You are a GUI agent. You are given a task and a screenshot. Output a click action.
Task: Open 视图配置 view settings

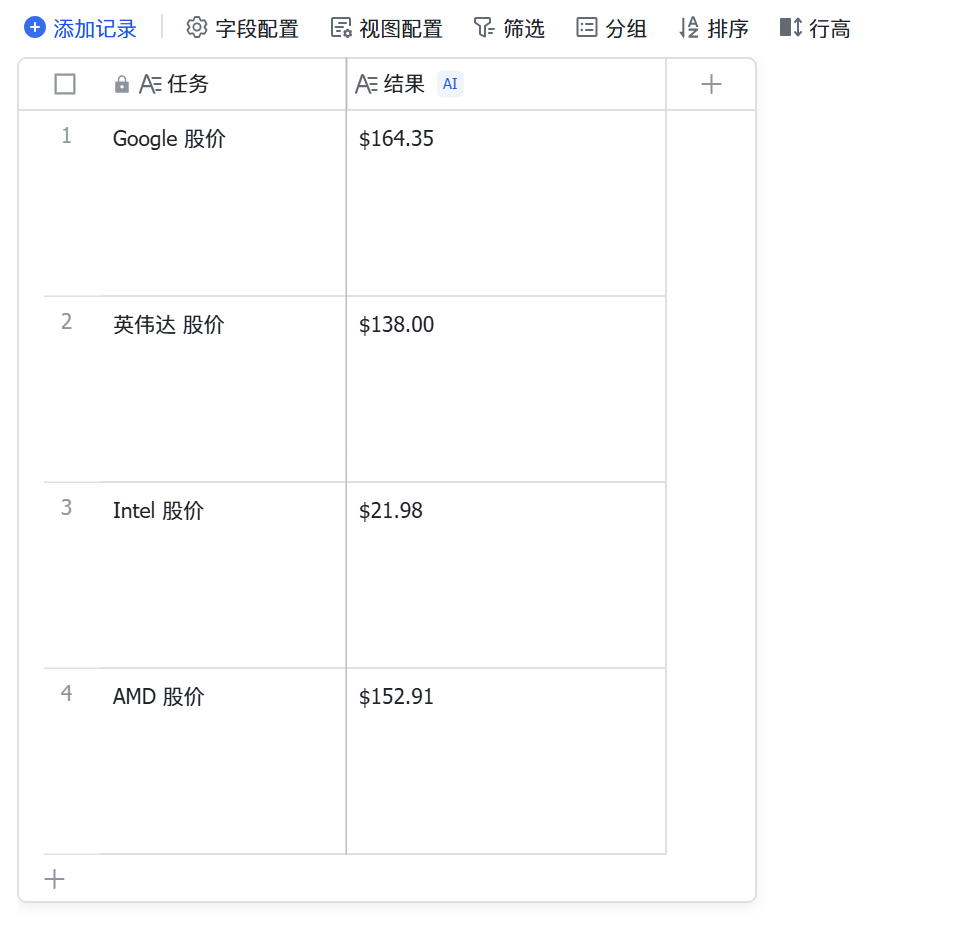point(386,29)
